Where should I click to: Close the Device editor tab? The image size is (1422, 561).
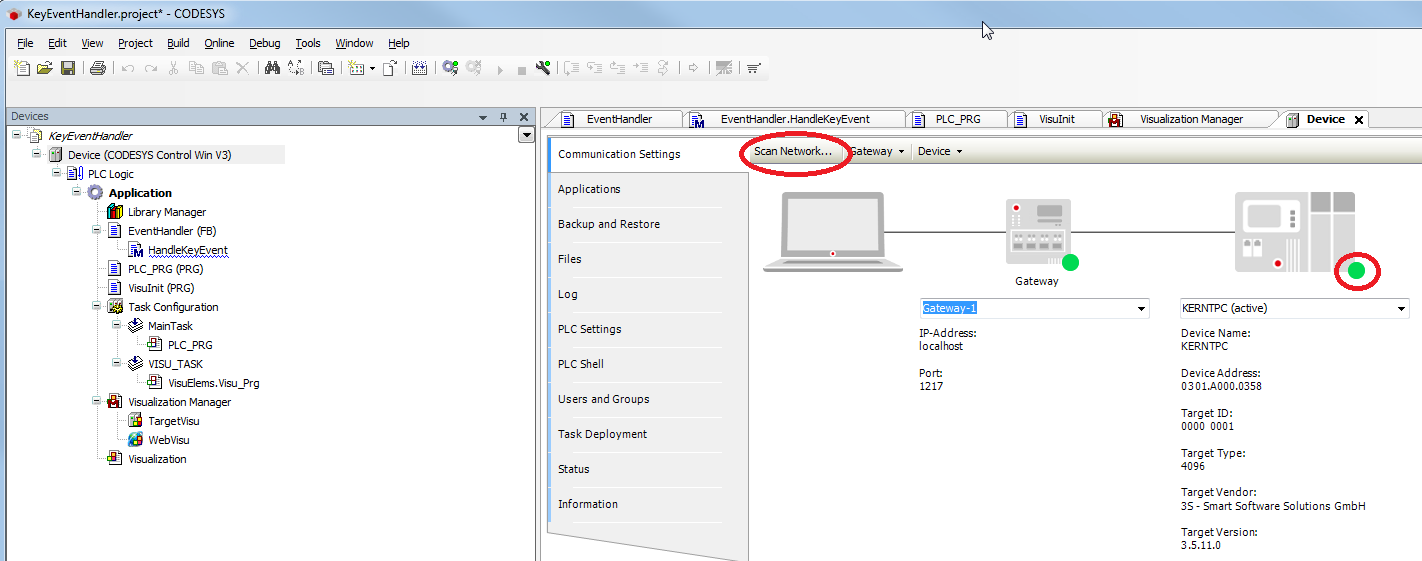(x=1358, y=119)
